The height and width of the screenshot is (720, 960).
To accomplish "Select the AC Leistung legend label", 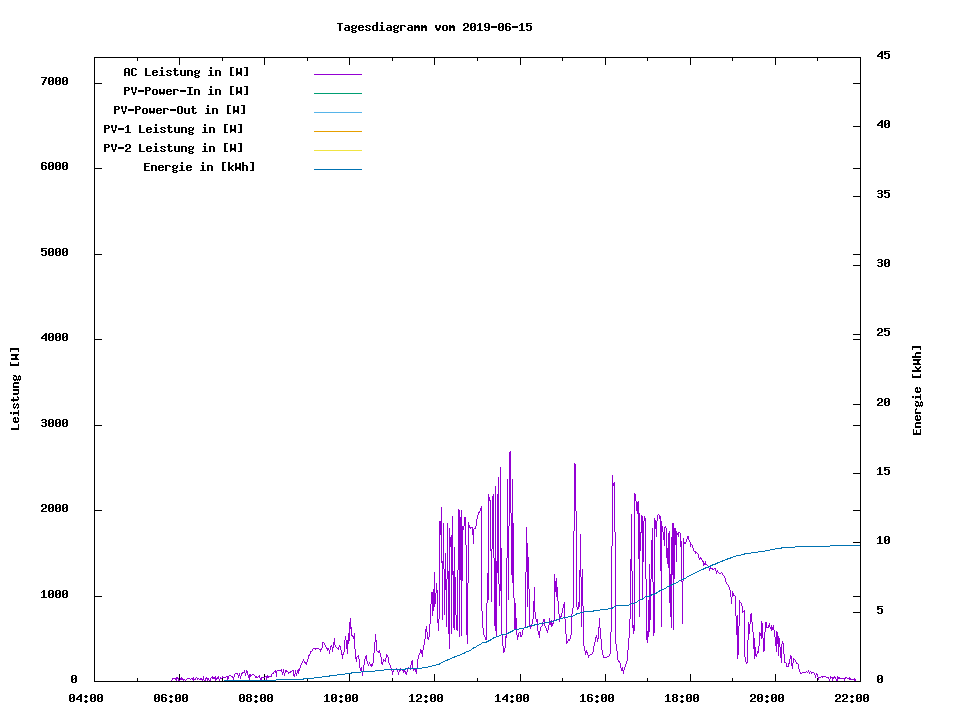I will click(186, 72).
